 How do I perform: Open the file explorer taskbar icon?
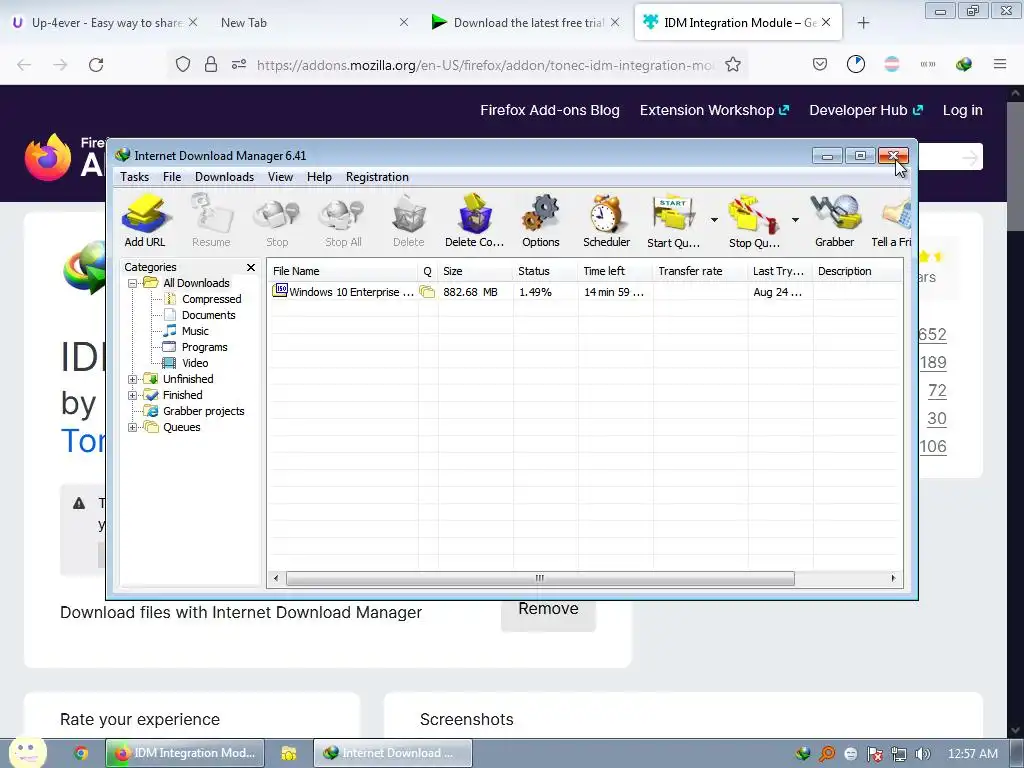tap(289, 753)
